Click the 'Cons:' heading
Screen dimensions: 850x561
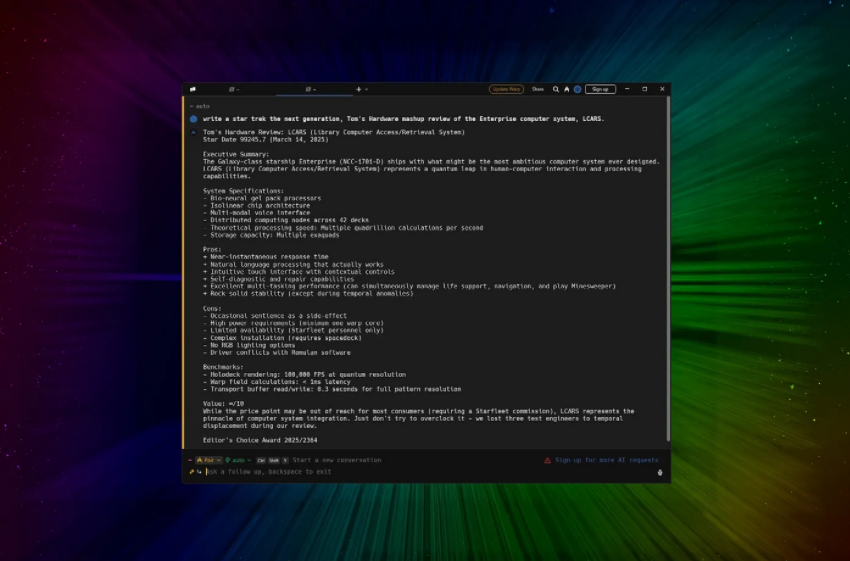[x=212, y=308]
